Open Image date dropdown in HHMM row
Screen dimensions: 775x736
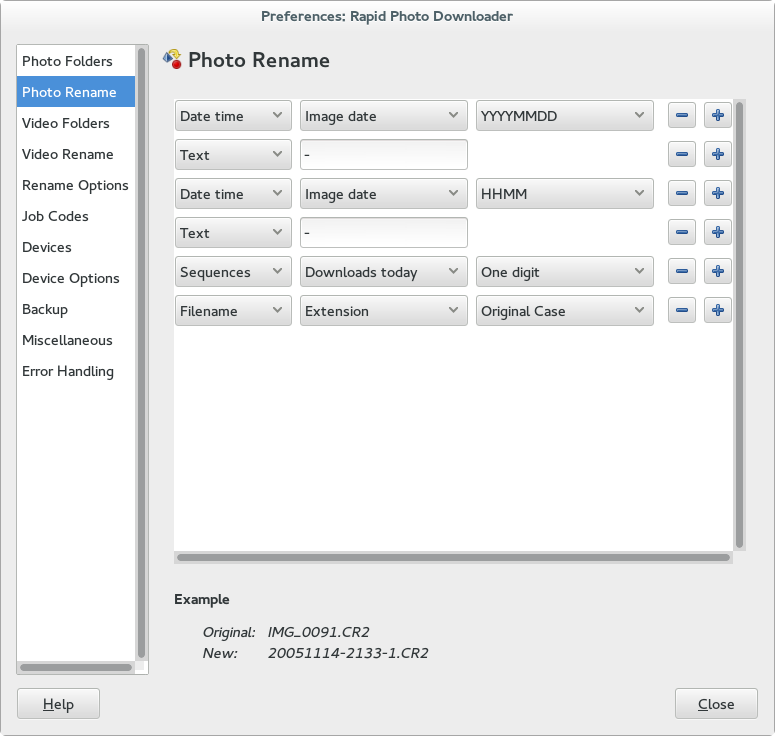tap(384, 194)
